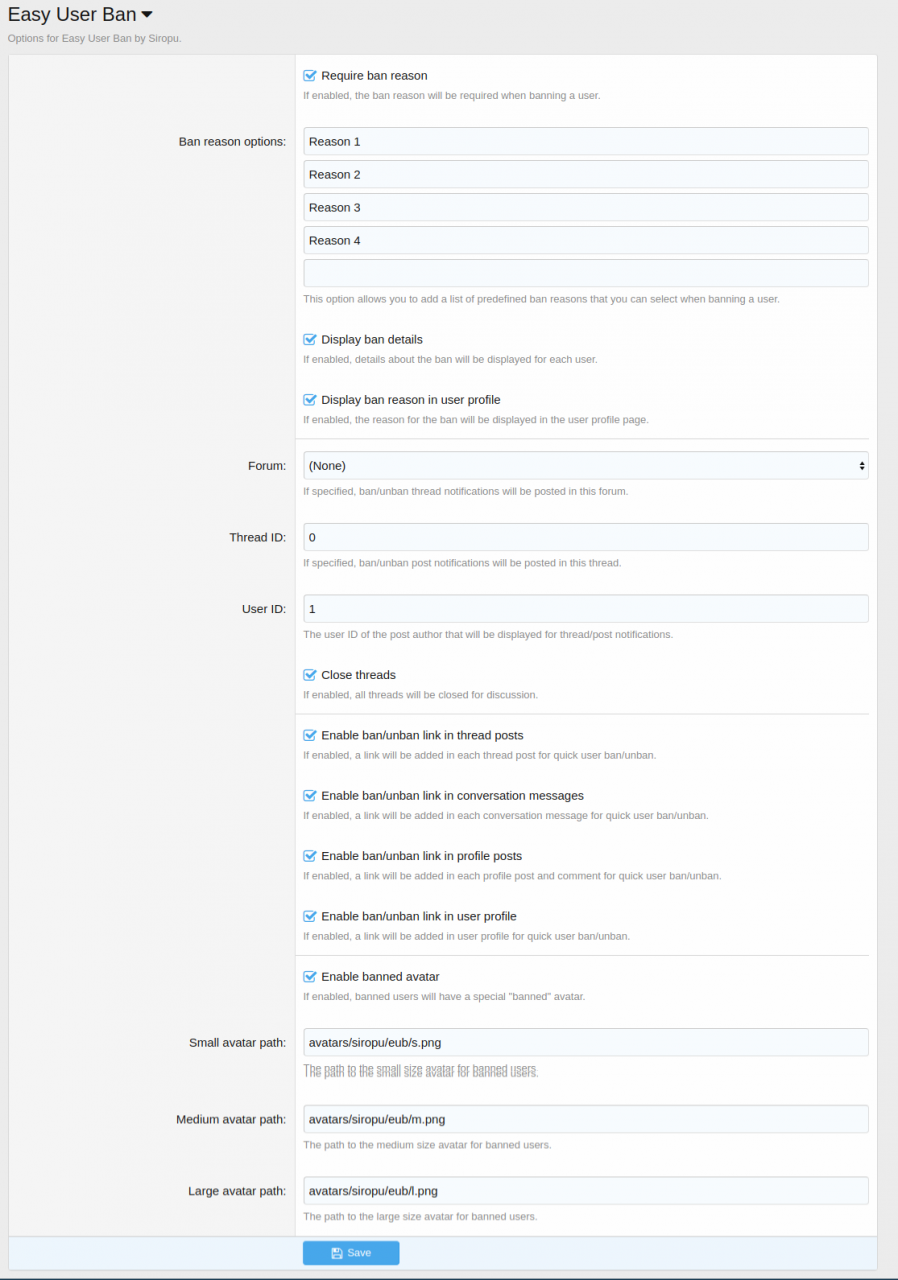
Task: Expand the Easy User Ban title dropdown arrow
Action: 147,15
